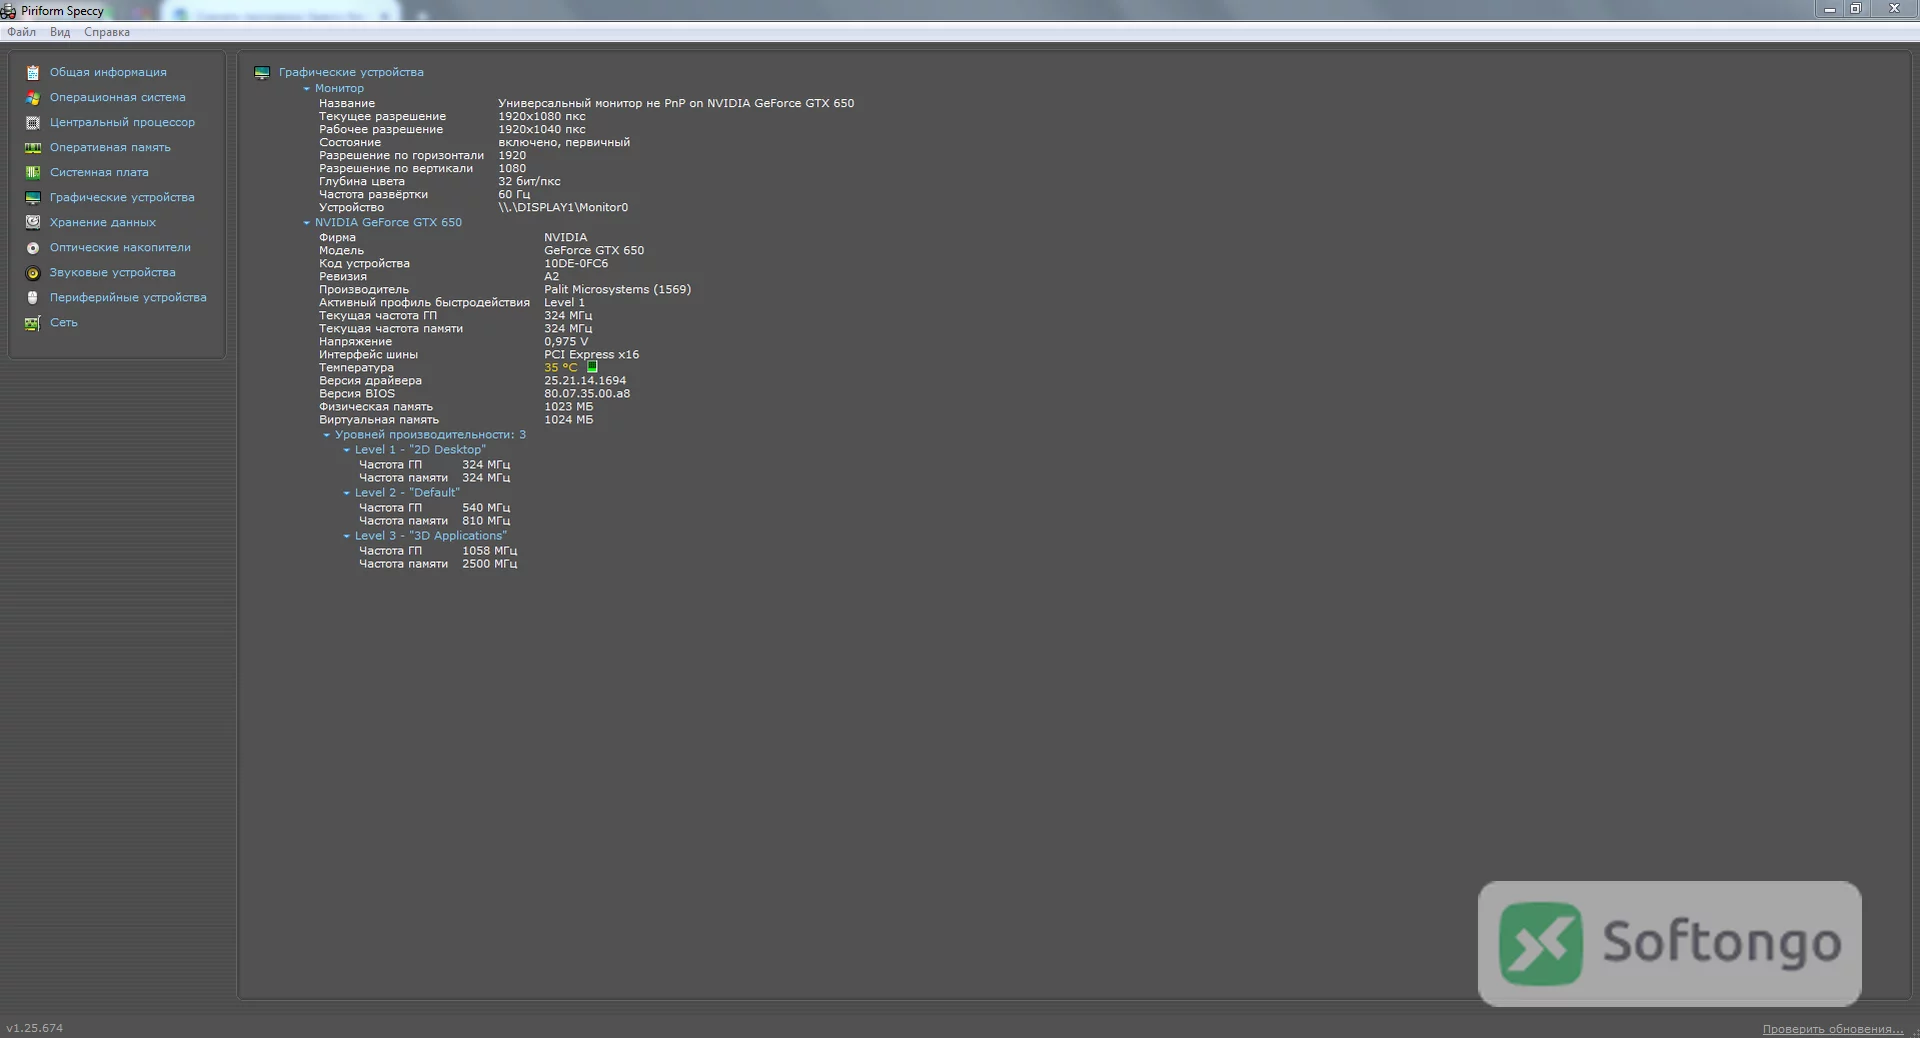Select the Центральный процессор sidebar label
The width and height of the screenshot is (1920, 1038).
pos(122,122)
